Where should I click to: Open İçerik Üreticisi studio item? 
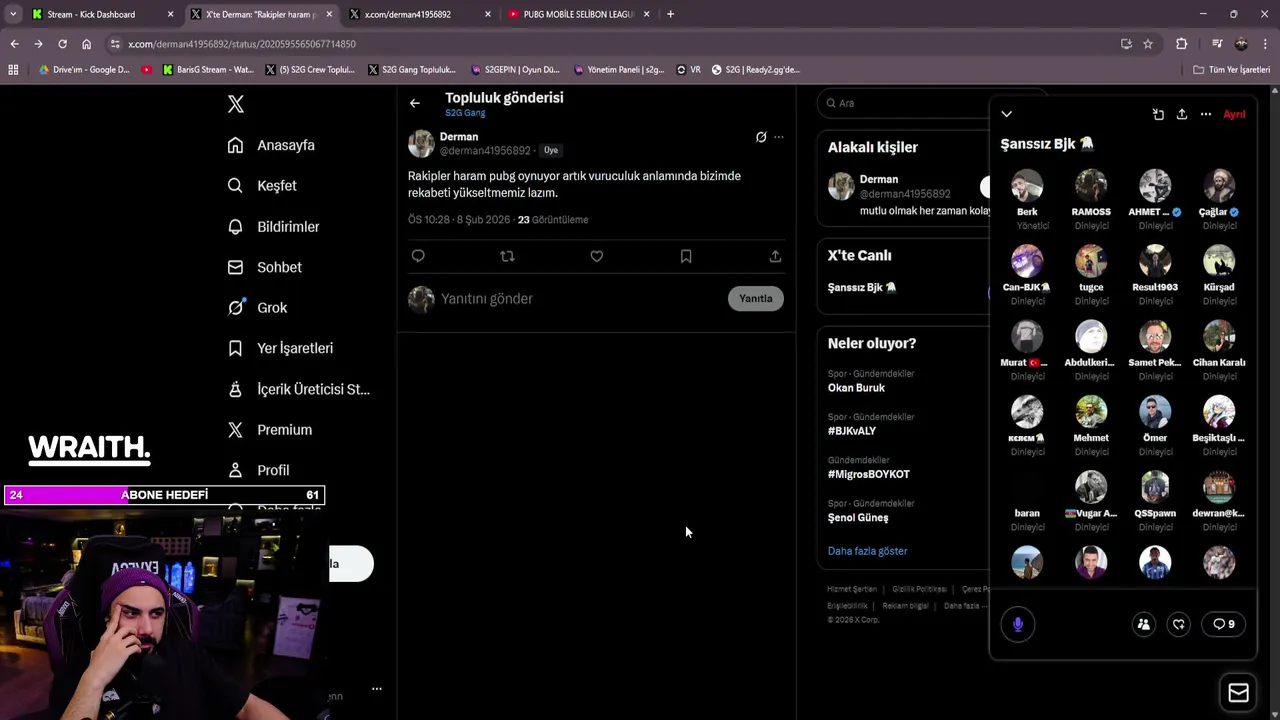(x=299, y=389)
